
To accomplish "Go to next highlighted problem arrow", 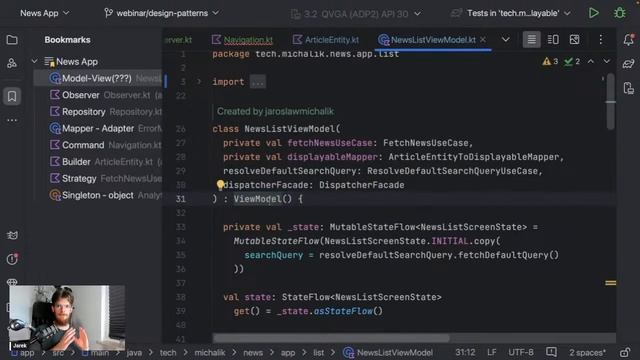I will click(x=607, y=61).
